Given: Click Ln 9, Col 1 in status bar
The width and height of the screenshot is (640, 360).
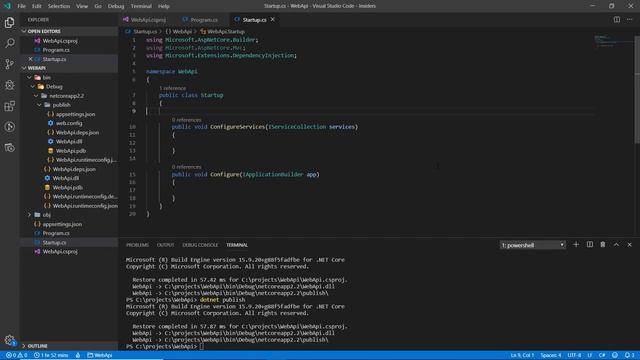Looking at the screenshot, I should (522, 355).
